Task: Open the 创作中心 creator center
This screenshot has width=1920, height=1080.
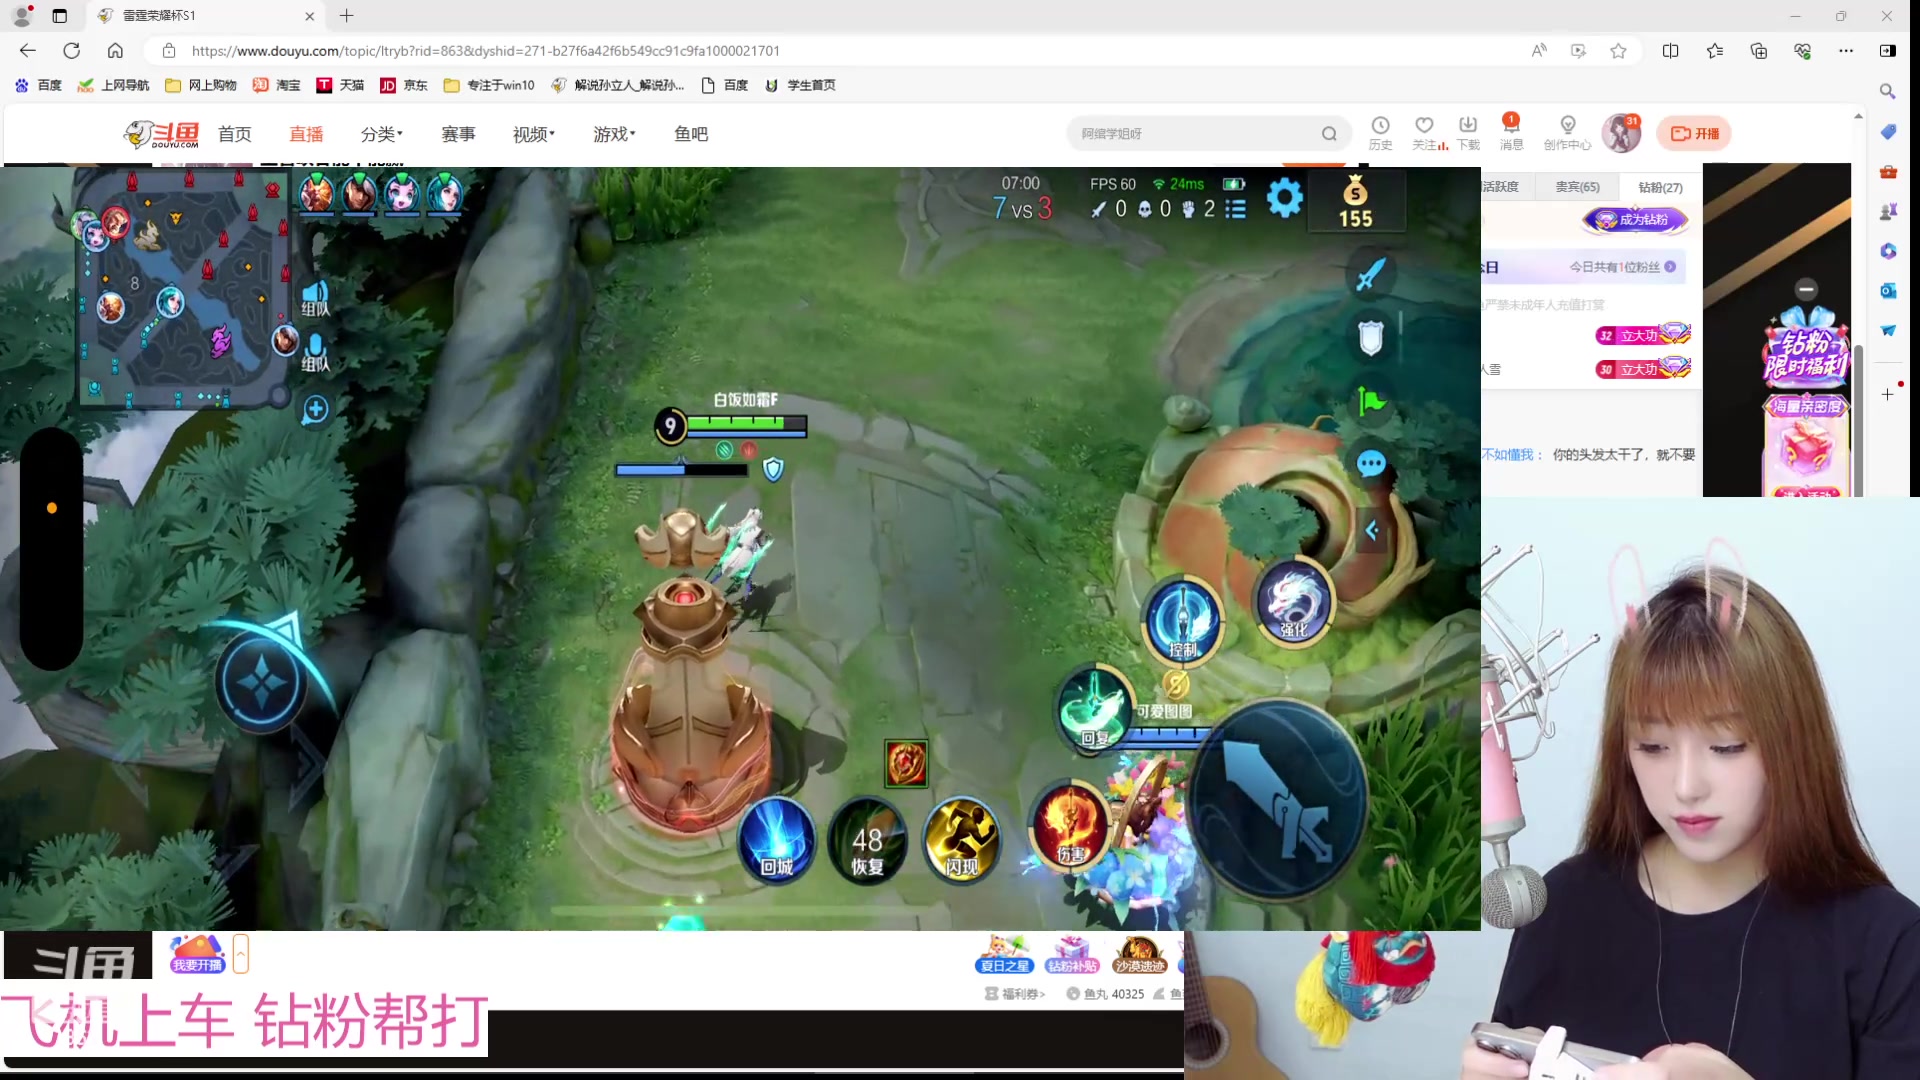Action: pos(1567,132)
